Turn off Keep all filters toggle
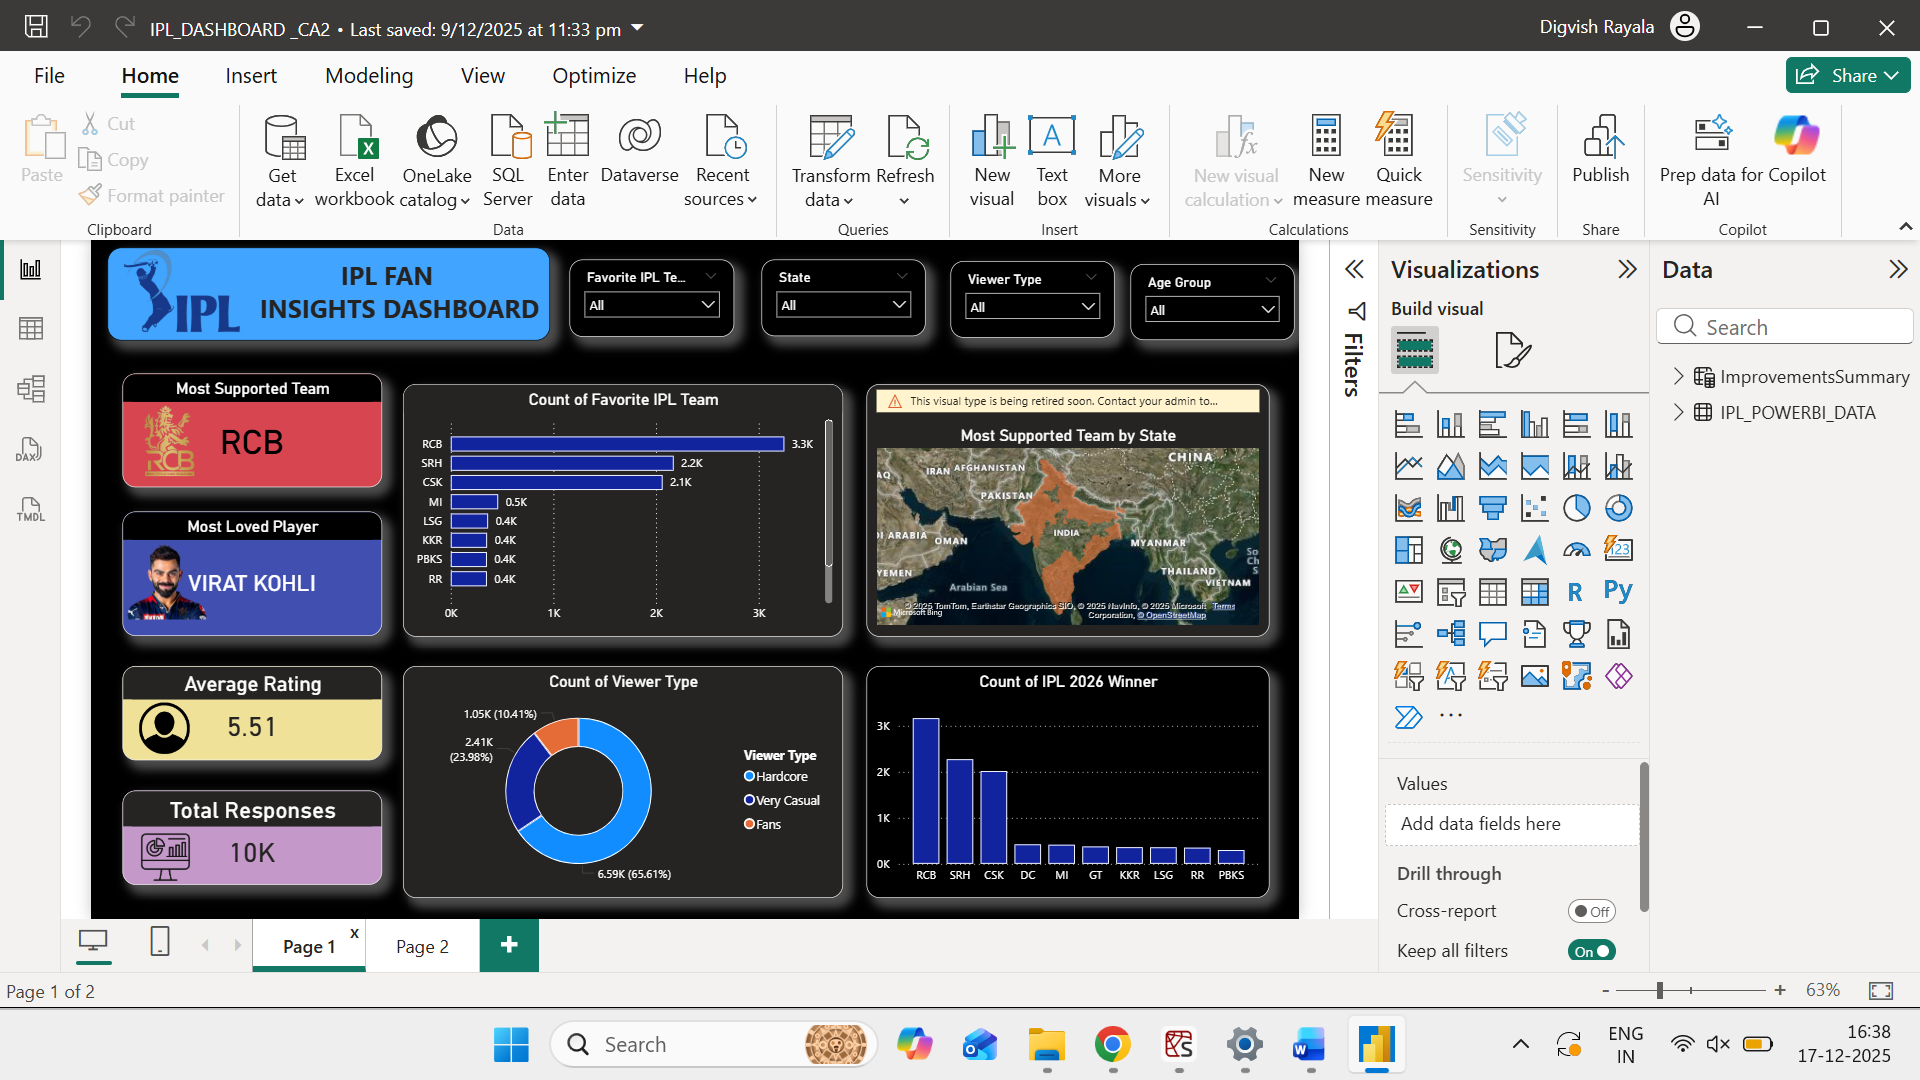 point(1591,951)
